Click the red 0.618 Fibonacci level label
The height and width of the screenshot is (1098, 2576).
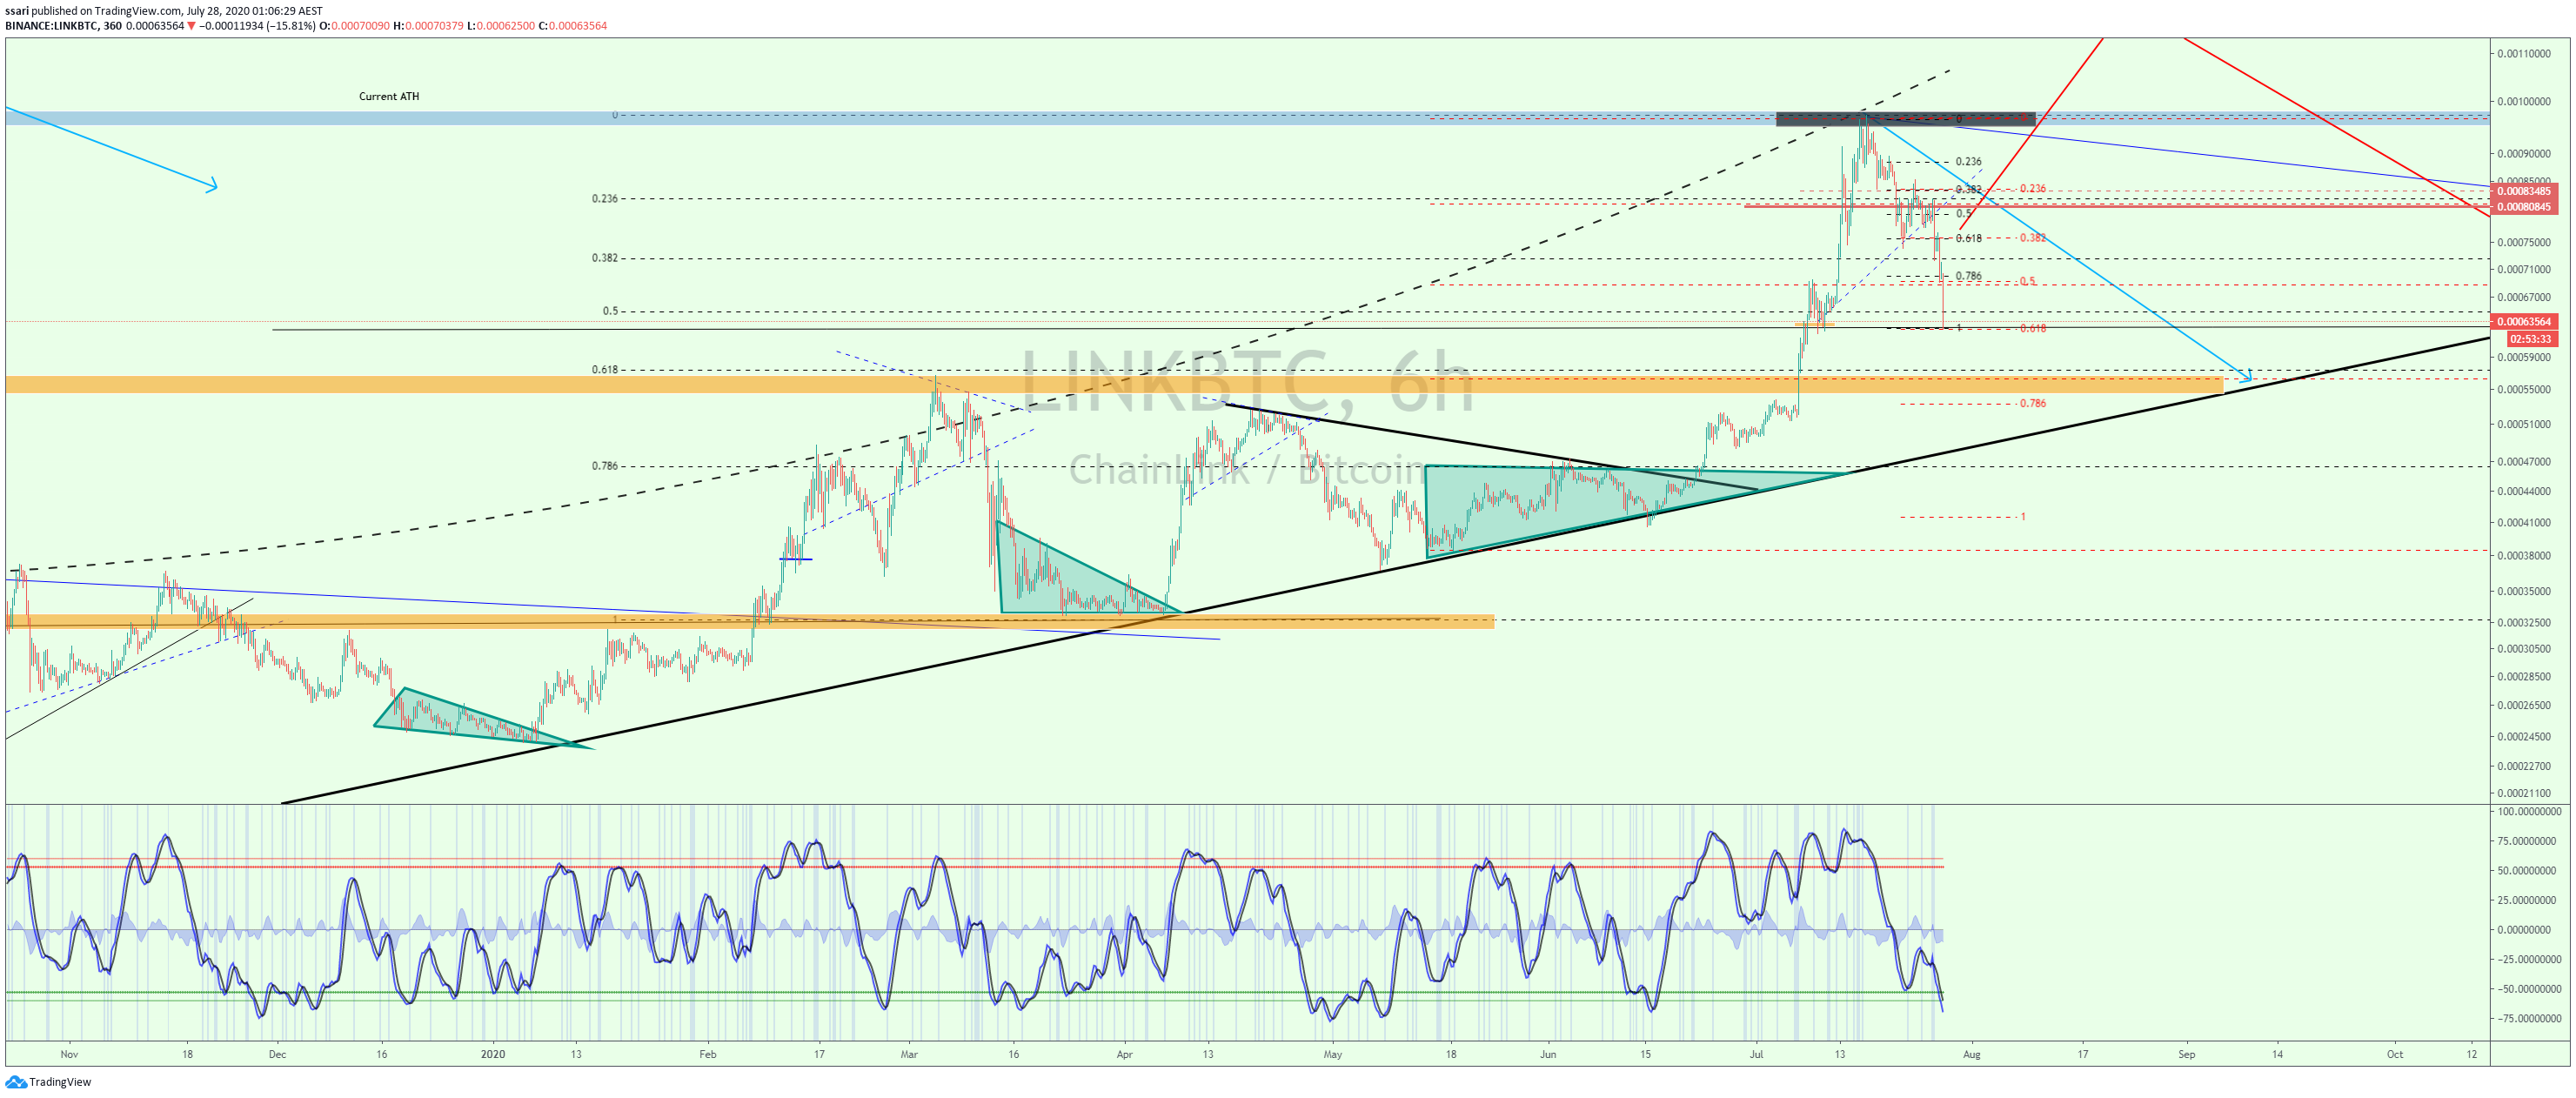[2032, 328]
